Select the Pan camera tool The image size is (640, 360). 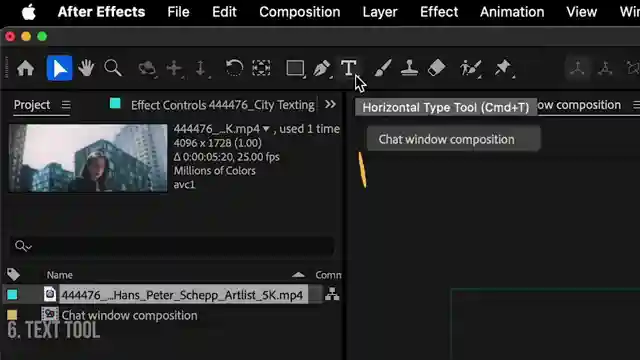(174, 68)
